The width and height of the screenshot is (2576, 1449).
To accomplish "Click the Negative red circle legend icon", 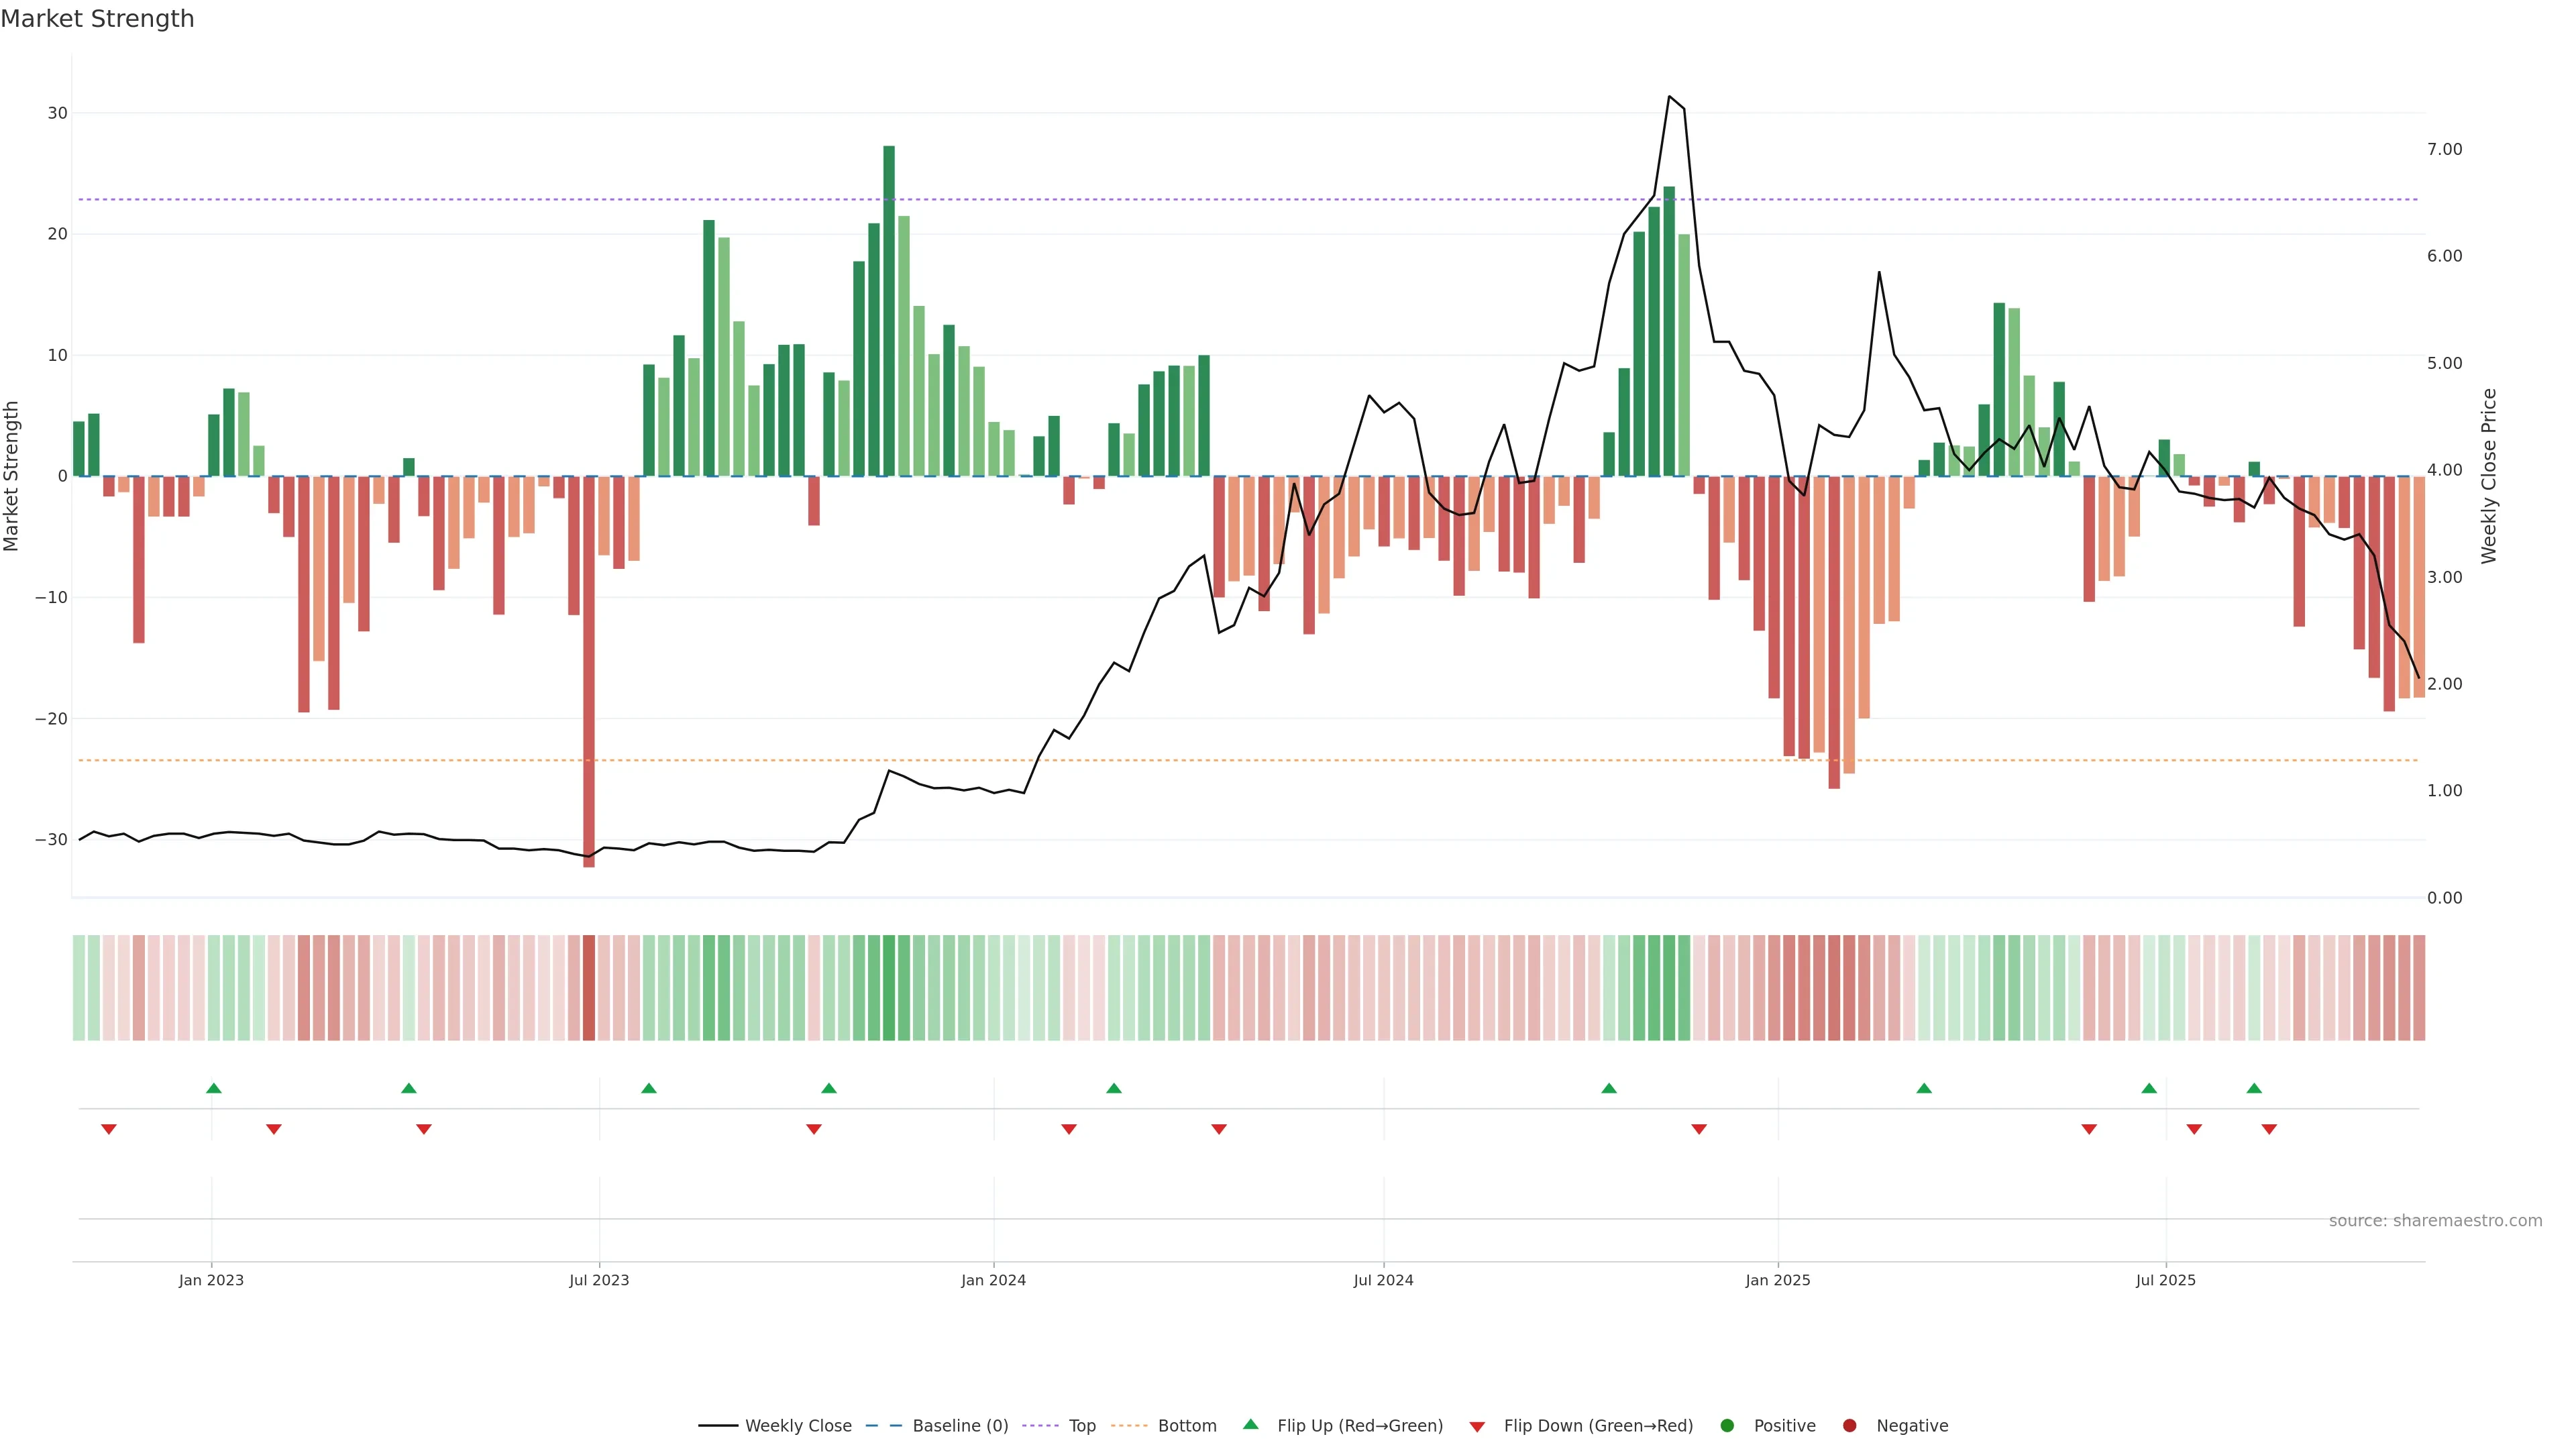I will coord(1849,1425).
